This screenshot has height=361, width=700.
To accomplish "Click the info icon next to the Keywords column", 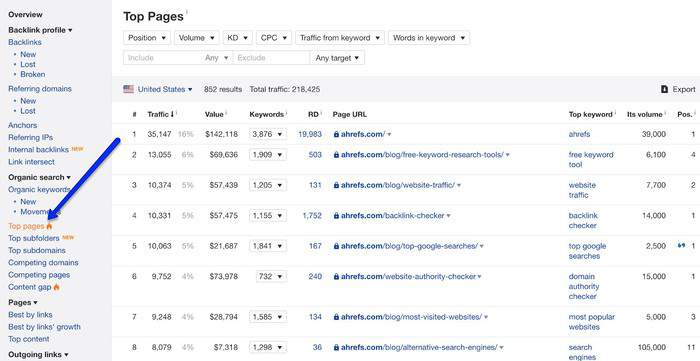I will pos(286,112).
